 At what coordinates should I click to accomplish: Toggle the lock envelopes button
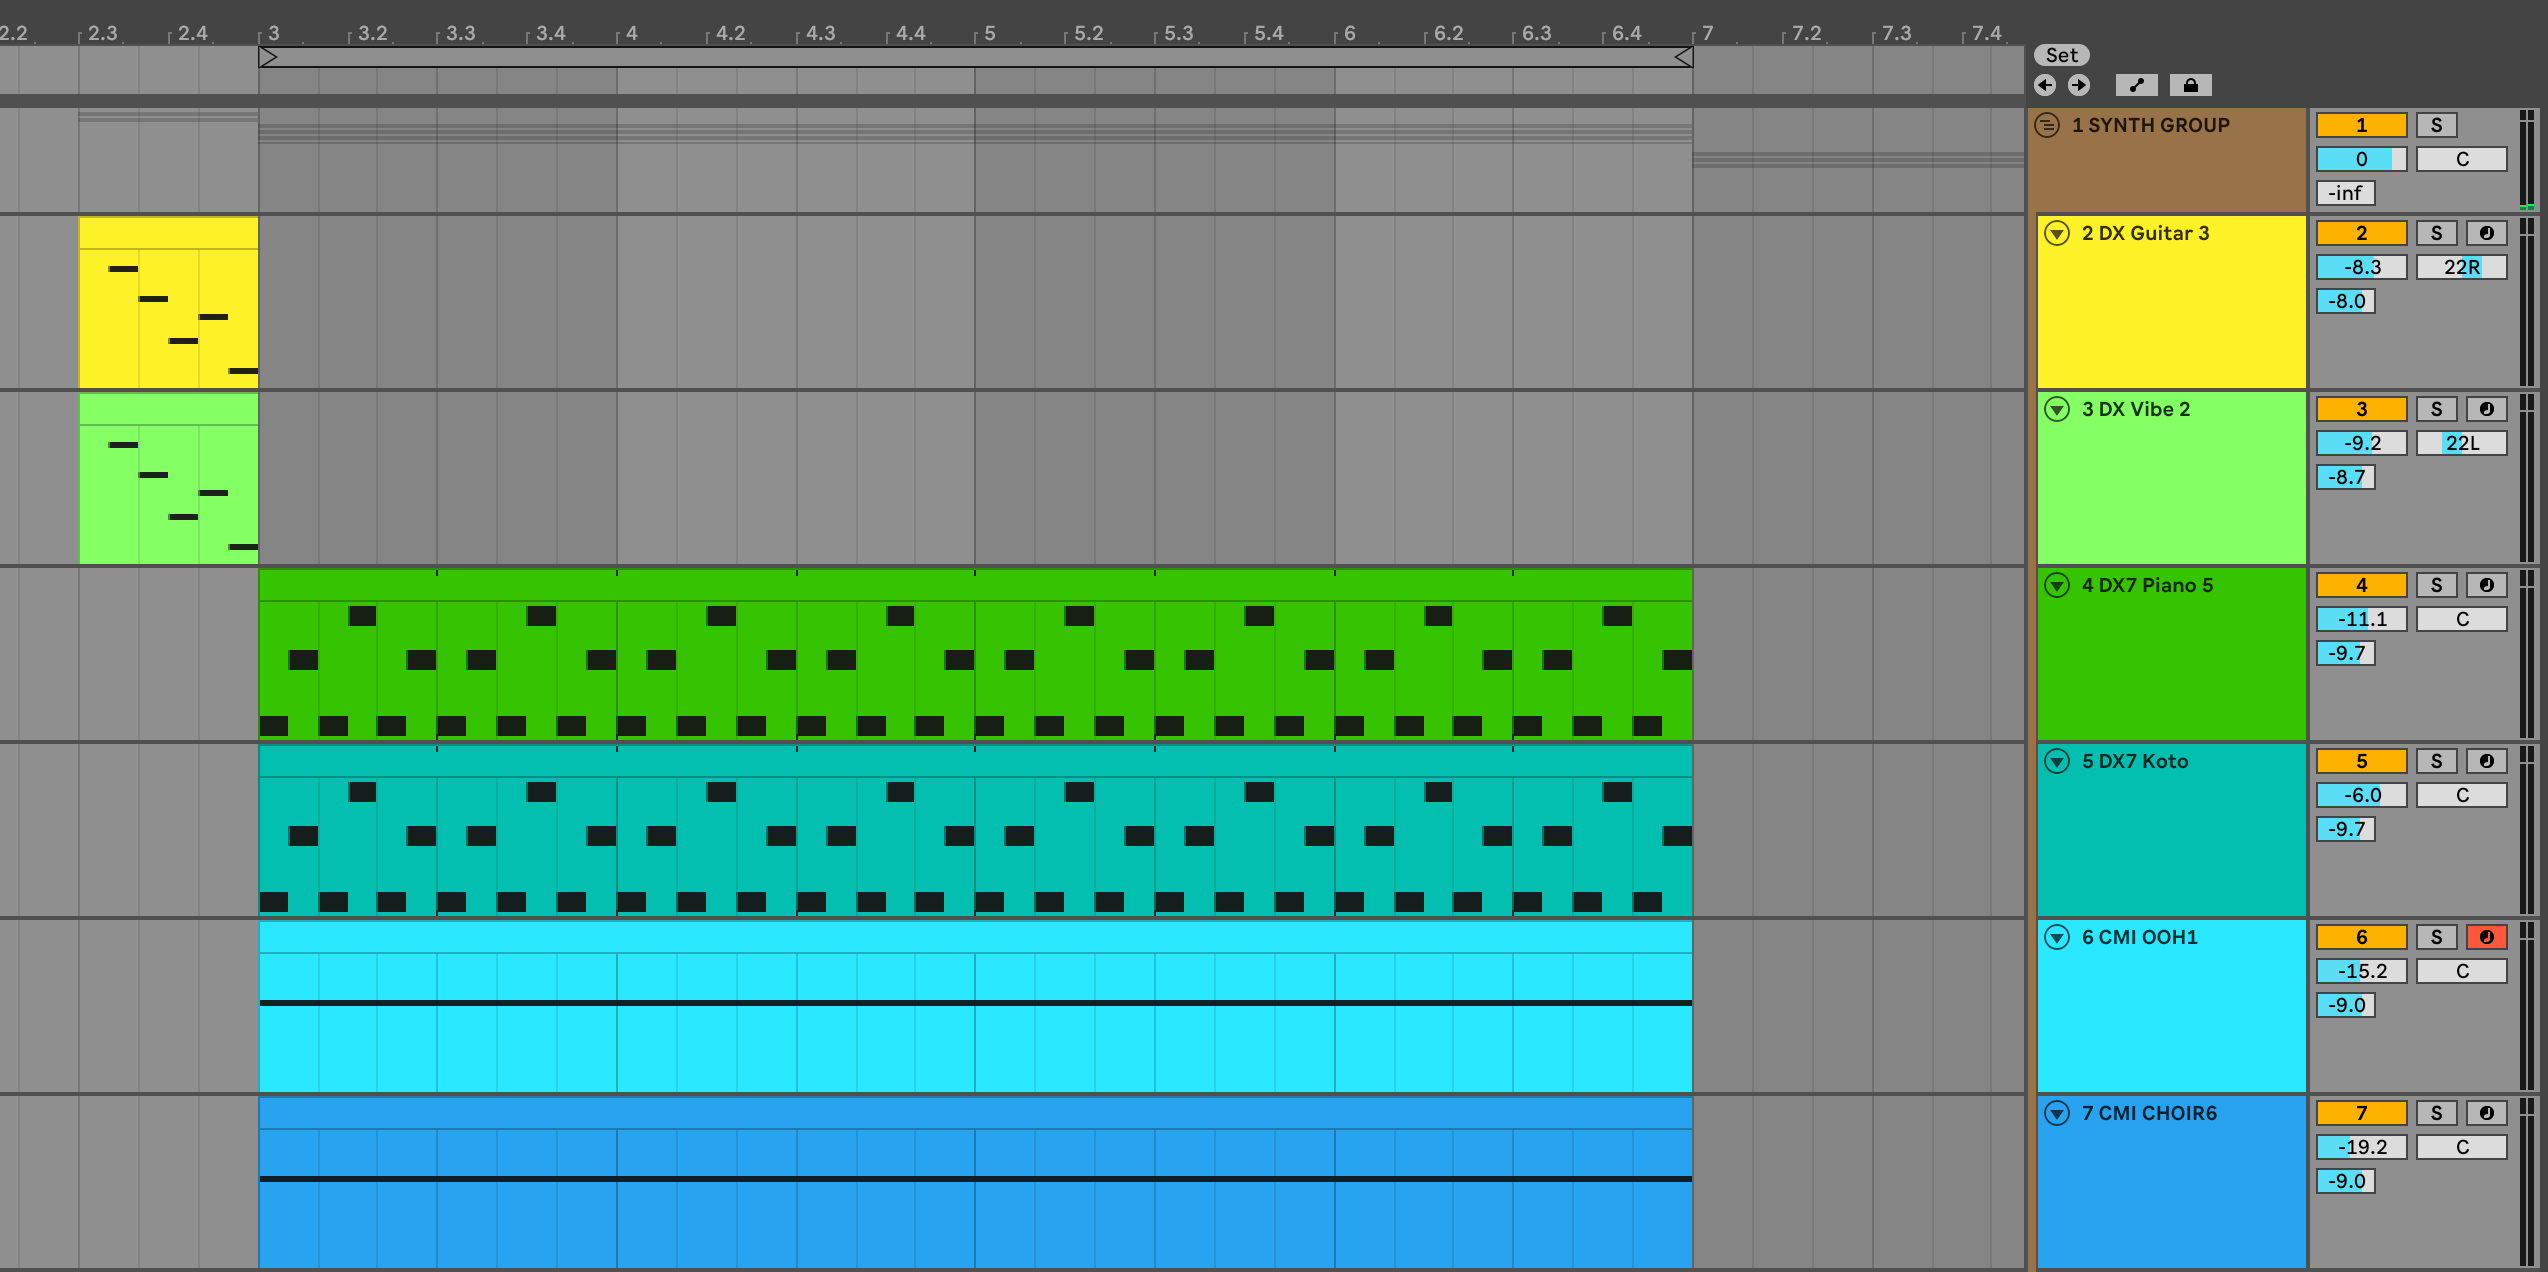pyautogui.click(x=2190, y=85)
